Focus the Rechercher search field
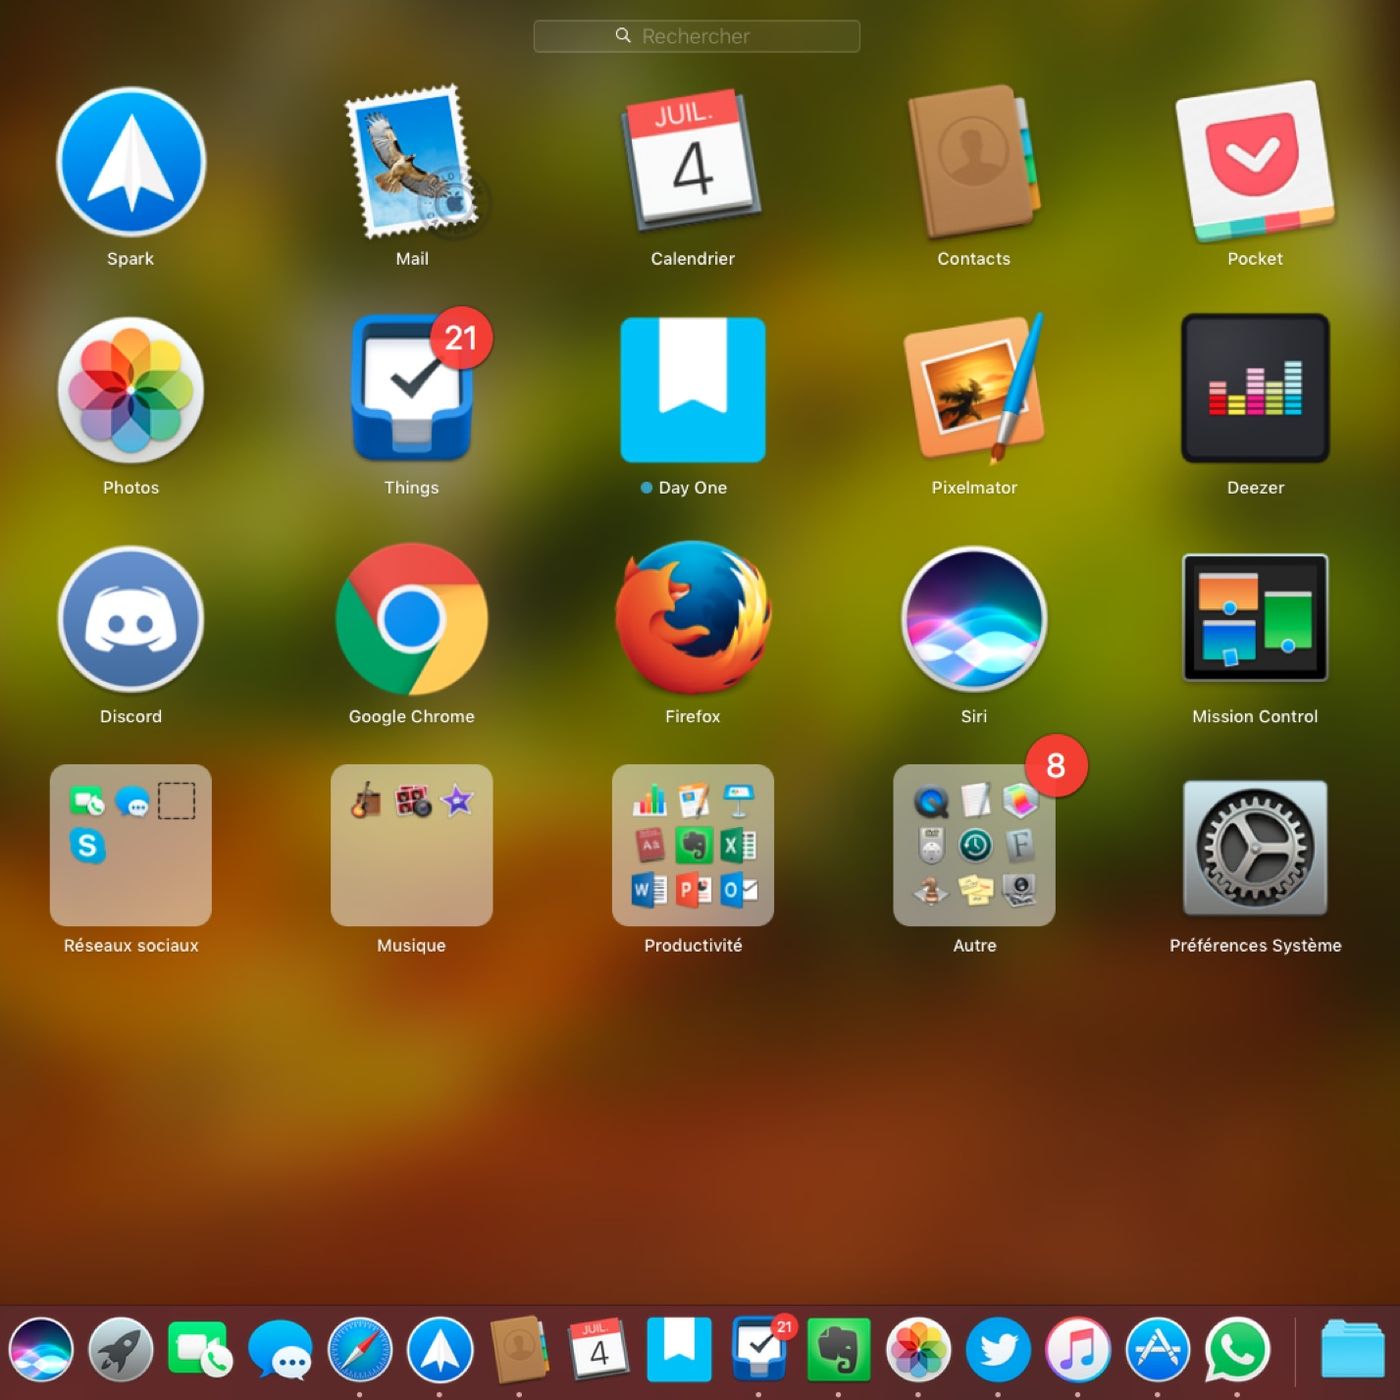The image size is (1400, 1400). pos(697,36)
